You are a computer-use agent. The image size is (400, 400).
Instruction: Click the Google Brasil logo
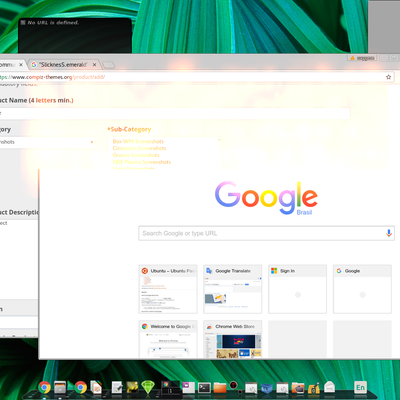(266, 198)
